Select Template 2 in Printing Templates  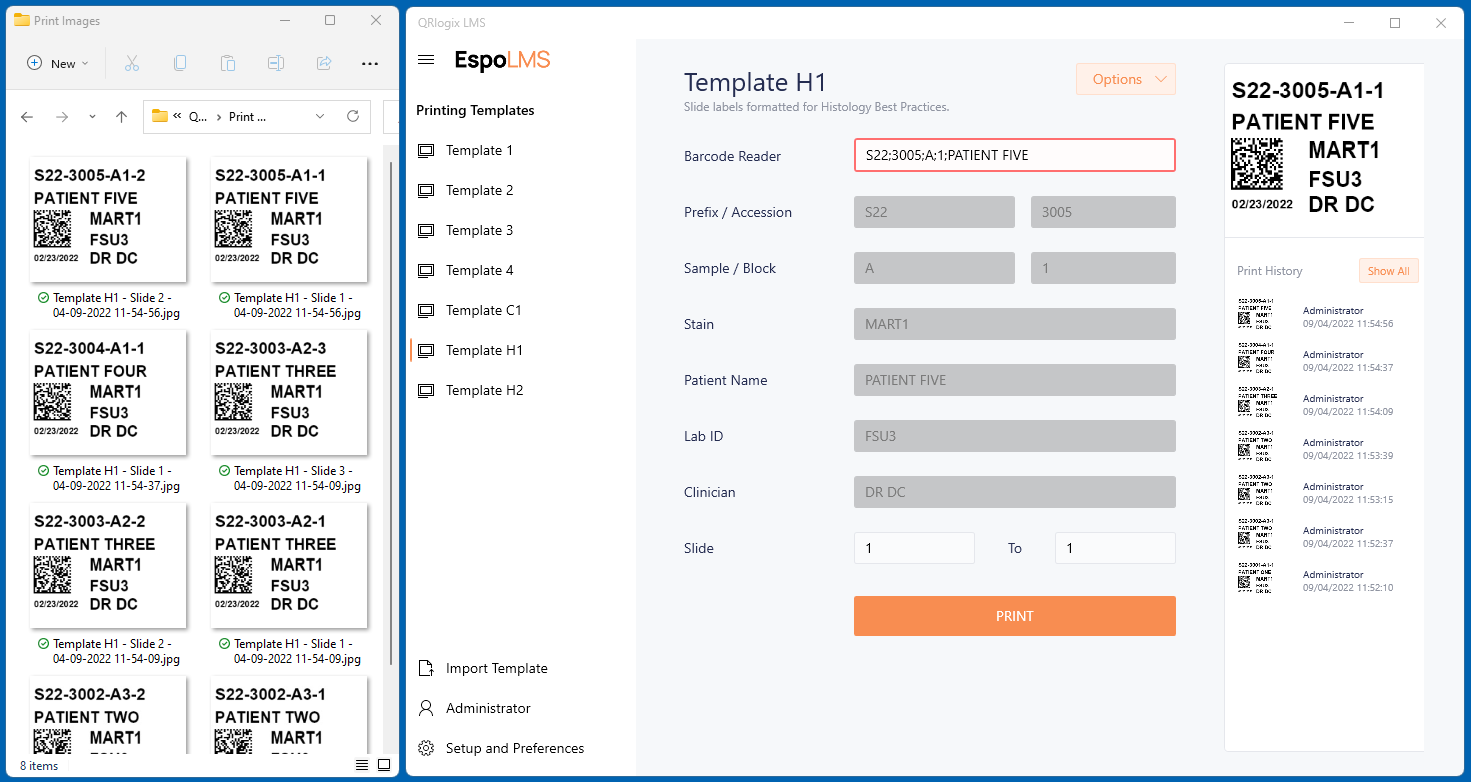479,190
